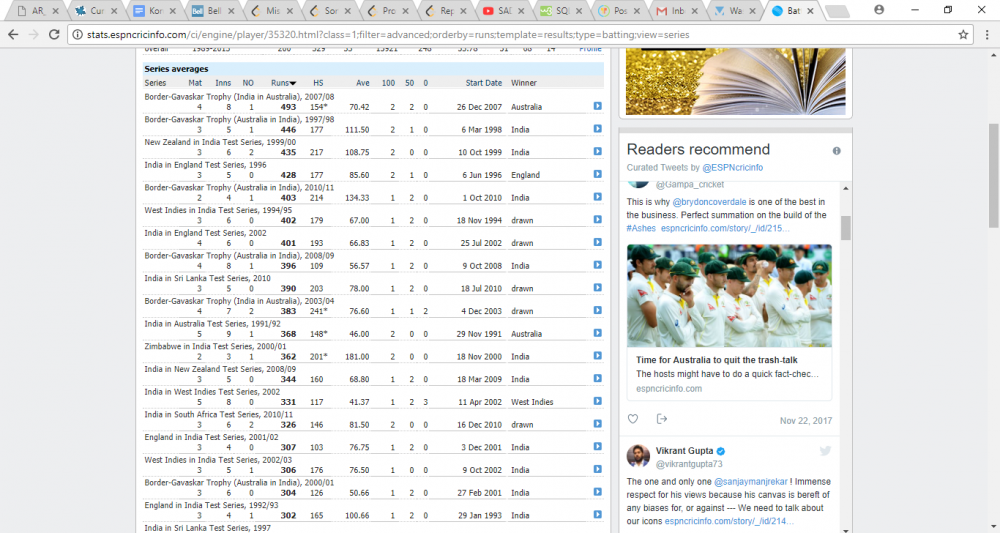Open Vikrant Gupta's profile avatar
Viewport: 1000px width, 533px height.
click(x=638, y=456)
